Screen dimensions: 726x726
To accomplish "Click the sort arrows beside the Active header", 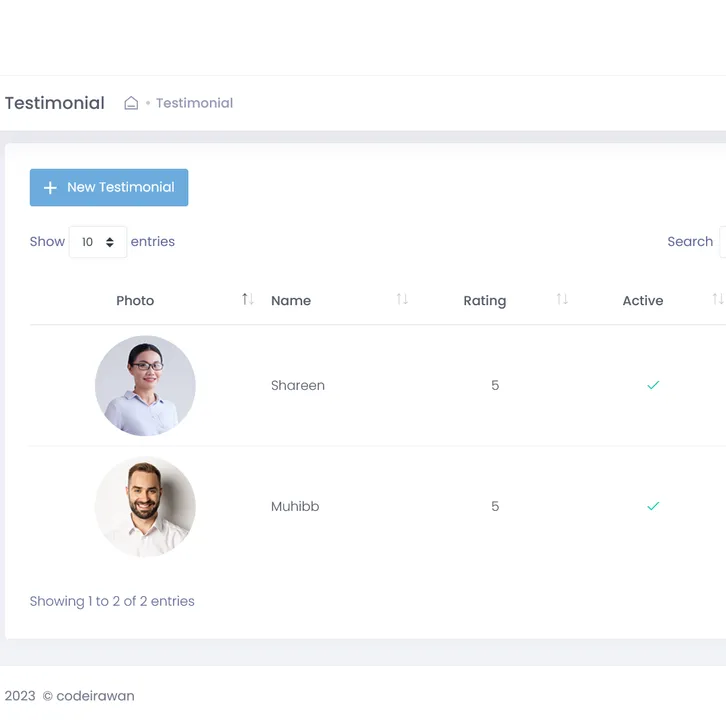I will (x=717, y=300).
